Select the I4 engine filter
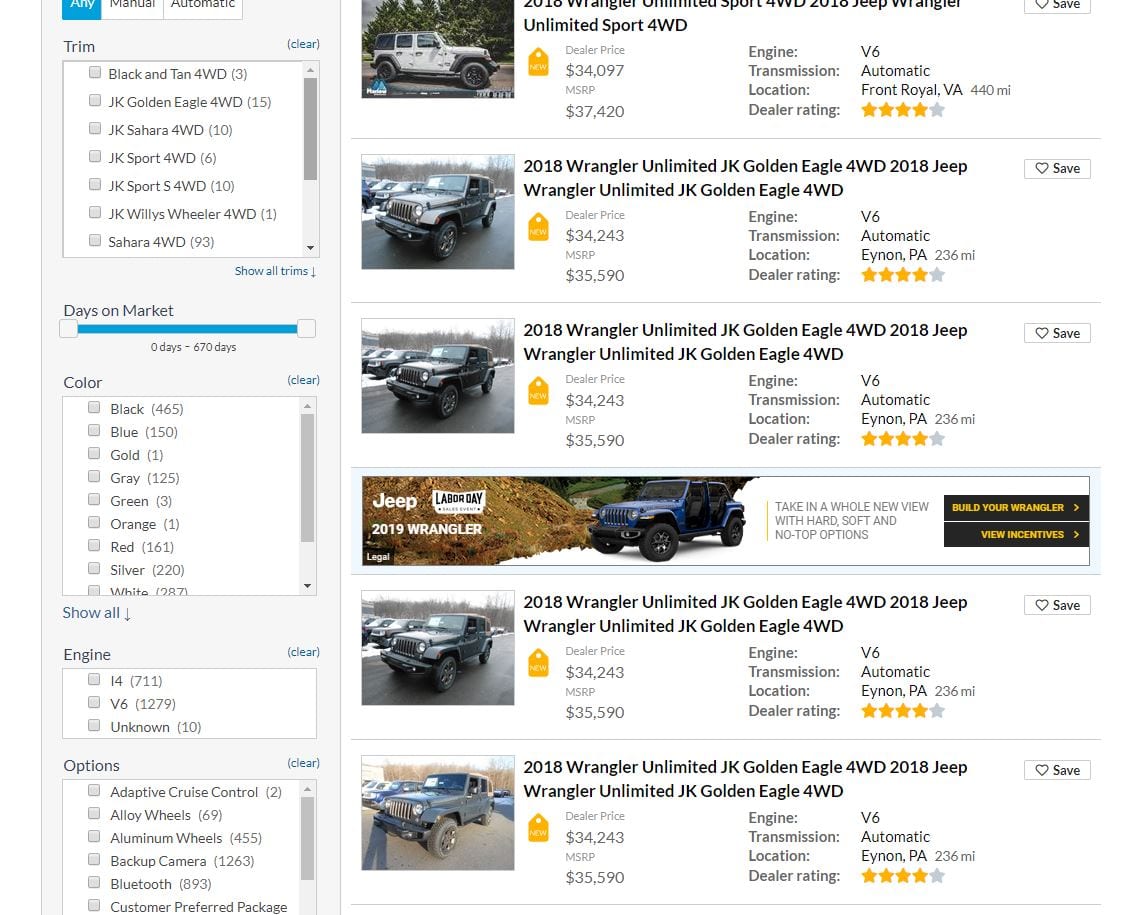This screenshot has width=1124, height=915. 94,679
